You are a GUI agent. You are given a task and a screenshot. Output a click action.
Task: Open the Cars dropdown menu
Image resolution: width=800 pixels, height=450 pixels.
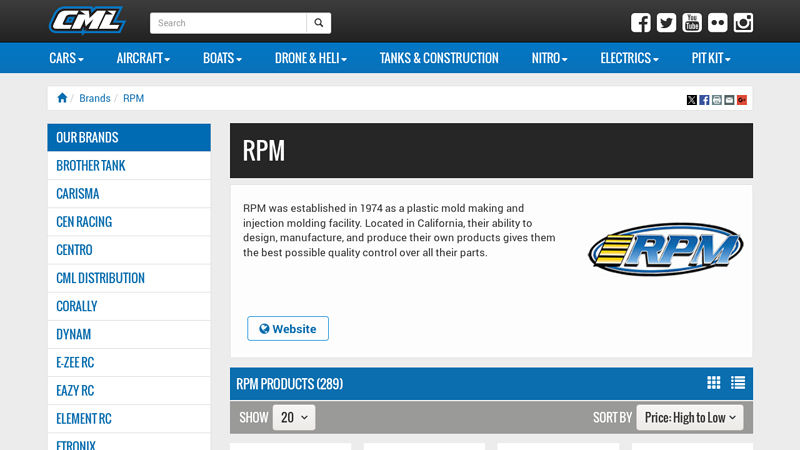pyautogui.click(x=66, y=58)
